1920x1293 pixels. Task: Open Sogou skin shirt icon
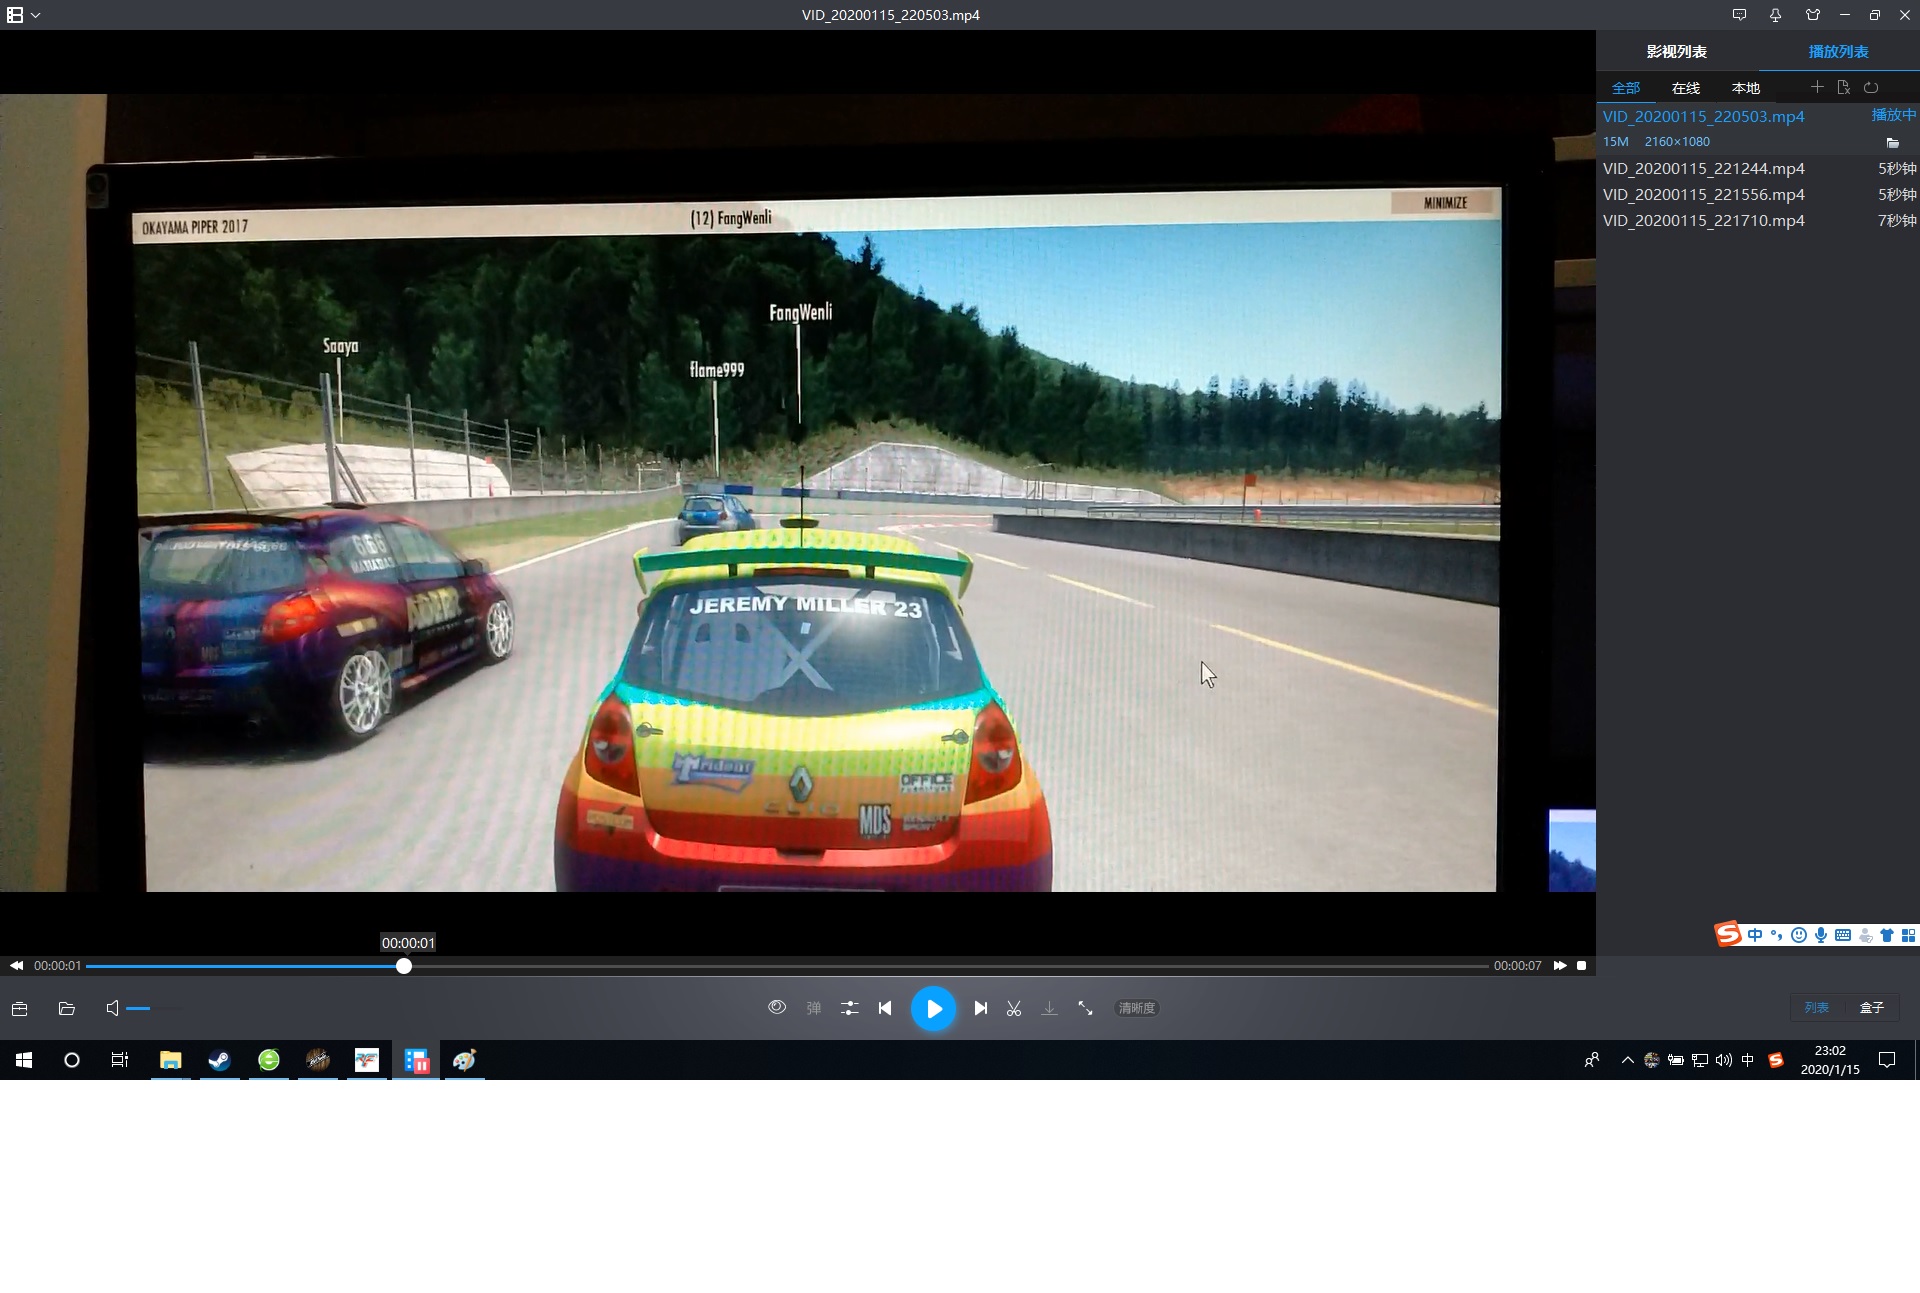[1886, 935]
